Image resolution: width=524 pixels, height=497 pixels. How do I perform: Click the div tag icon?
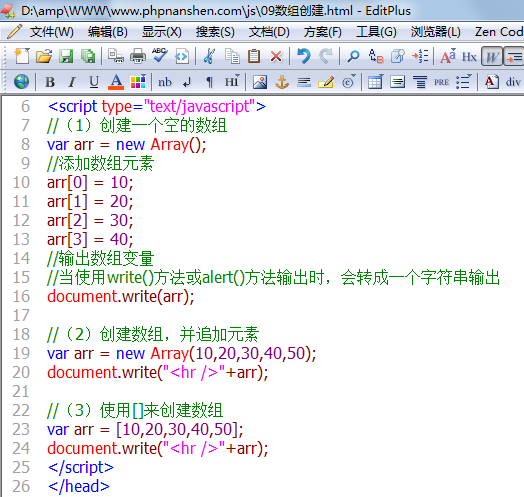click(513, 82)
